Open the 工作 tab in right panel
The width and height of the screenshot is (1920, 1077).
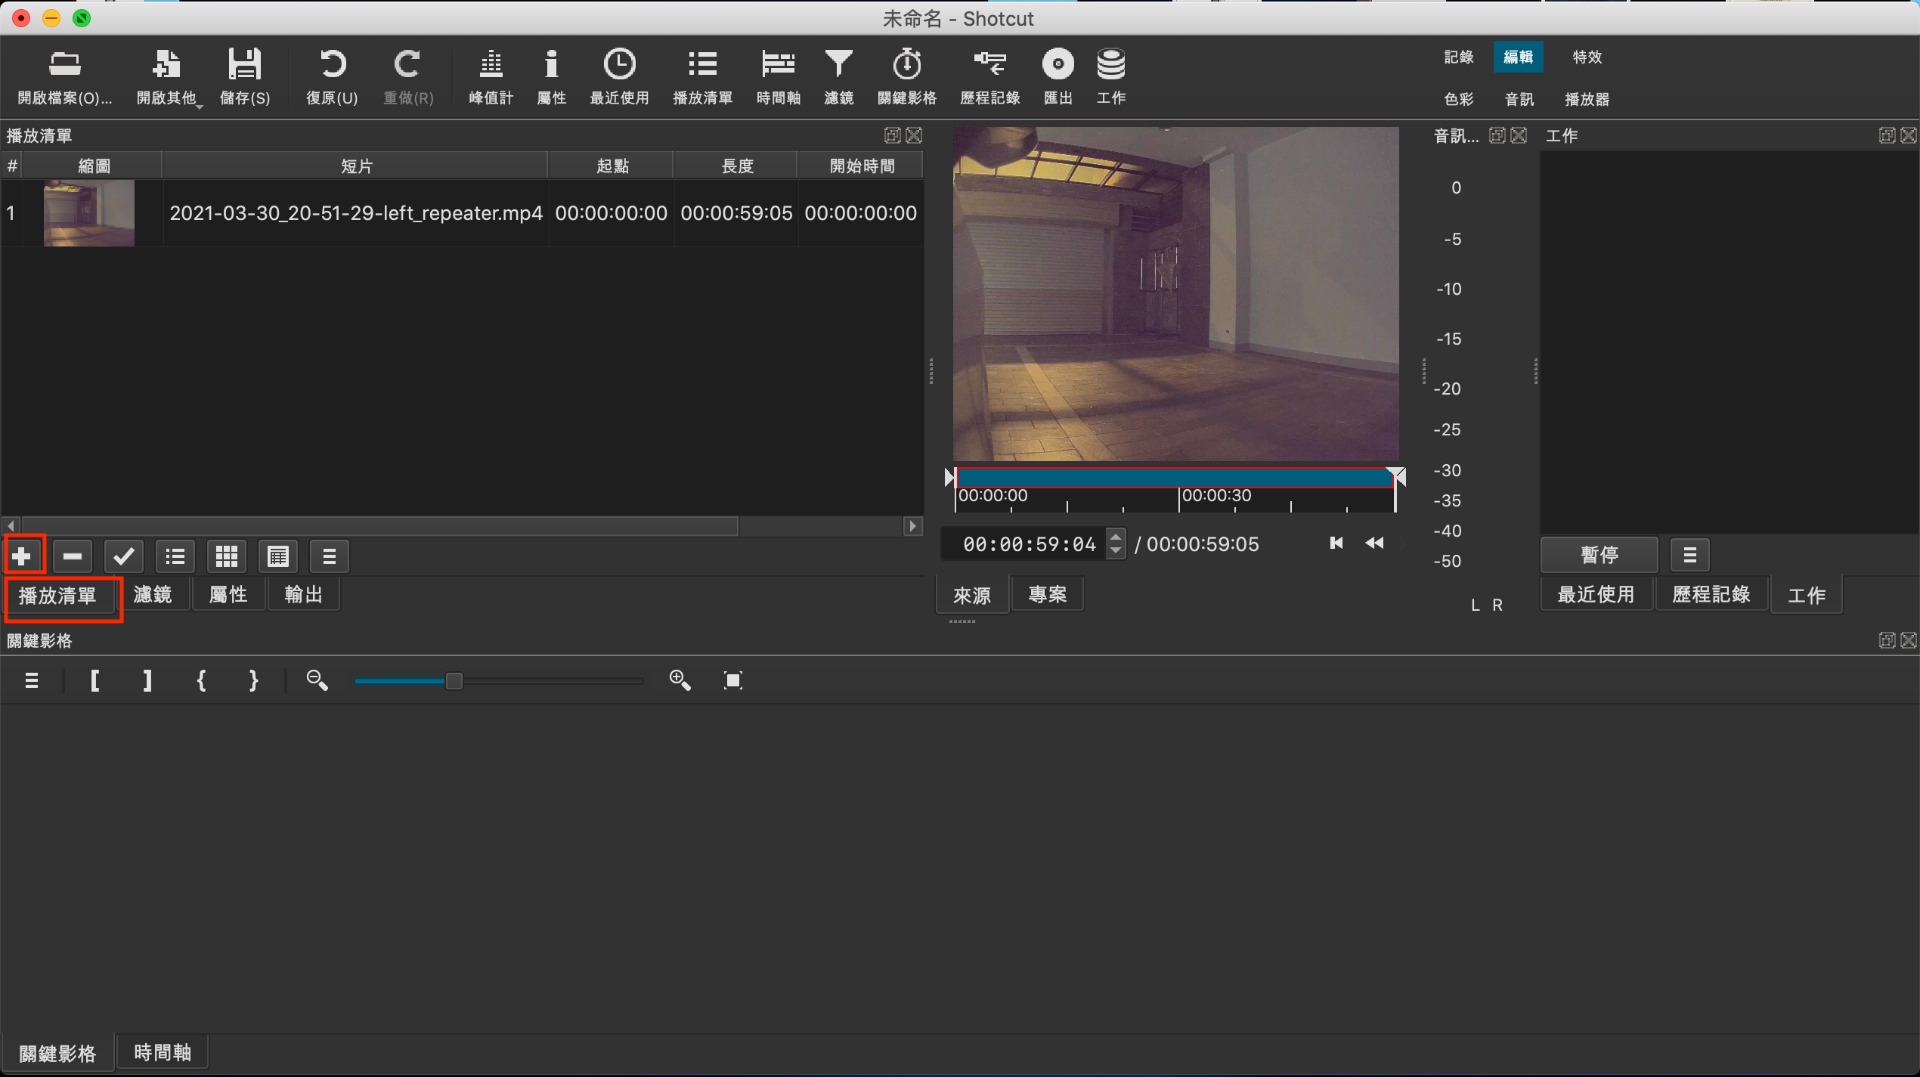tap(1806, 595)
